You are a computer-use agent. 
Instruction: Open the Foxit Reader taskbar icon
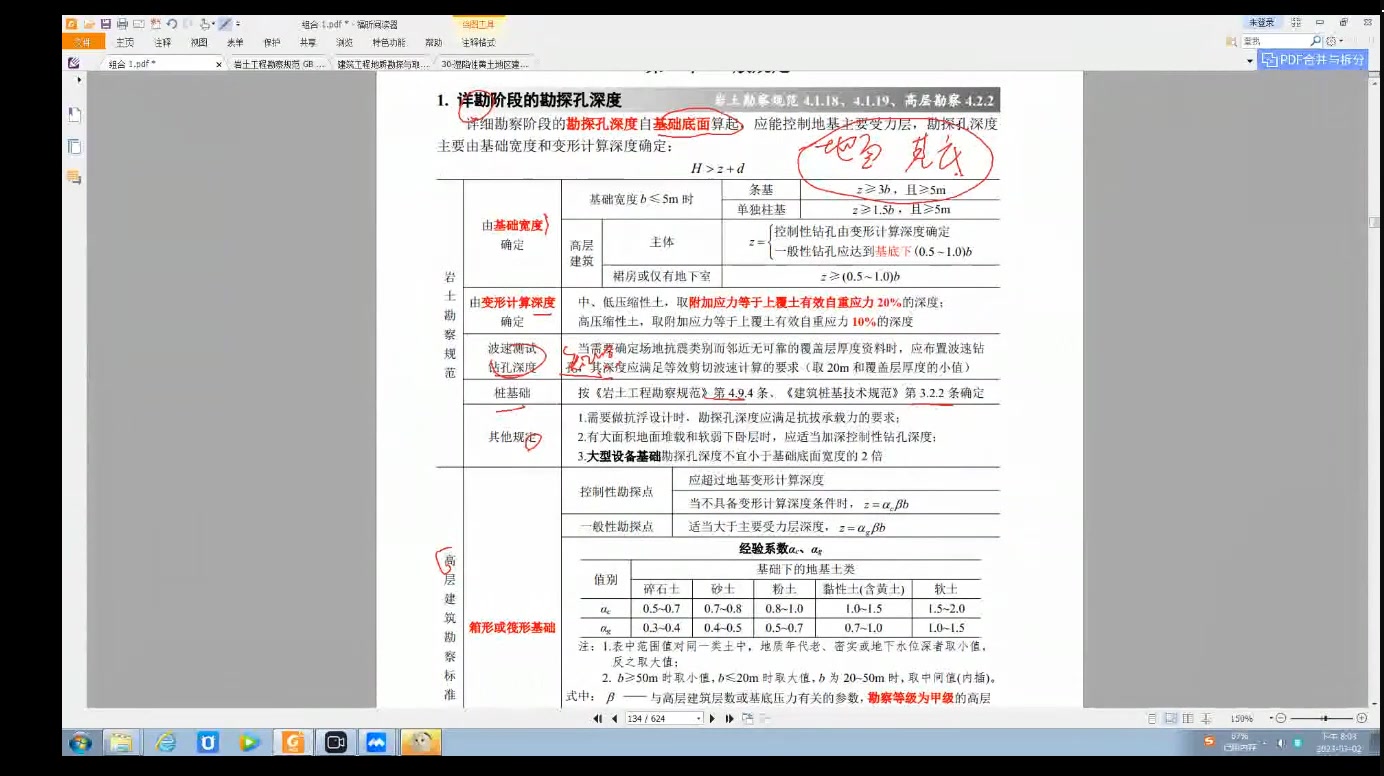click(x=293, y=742)
